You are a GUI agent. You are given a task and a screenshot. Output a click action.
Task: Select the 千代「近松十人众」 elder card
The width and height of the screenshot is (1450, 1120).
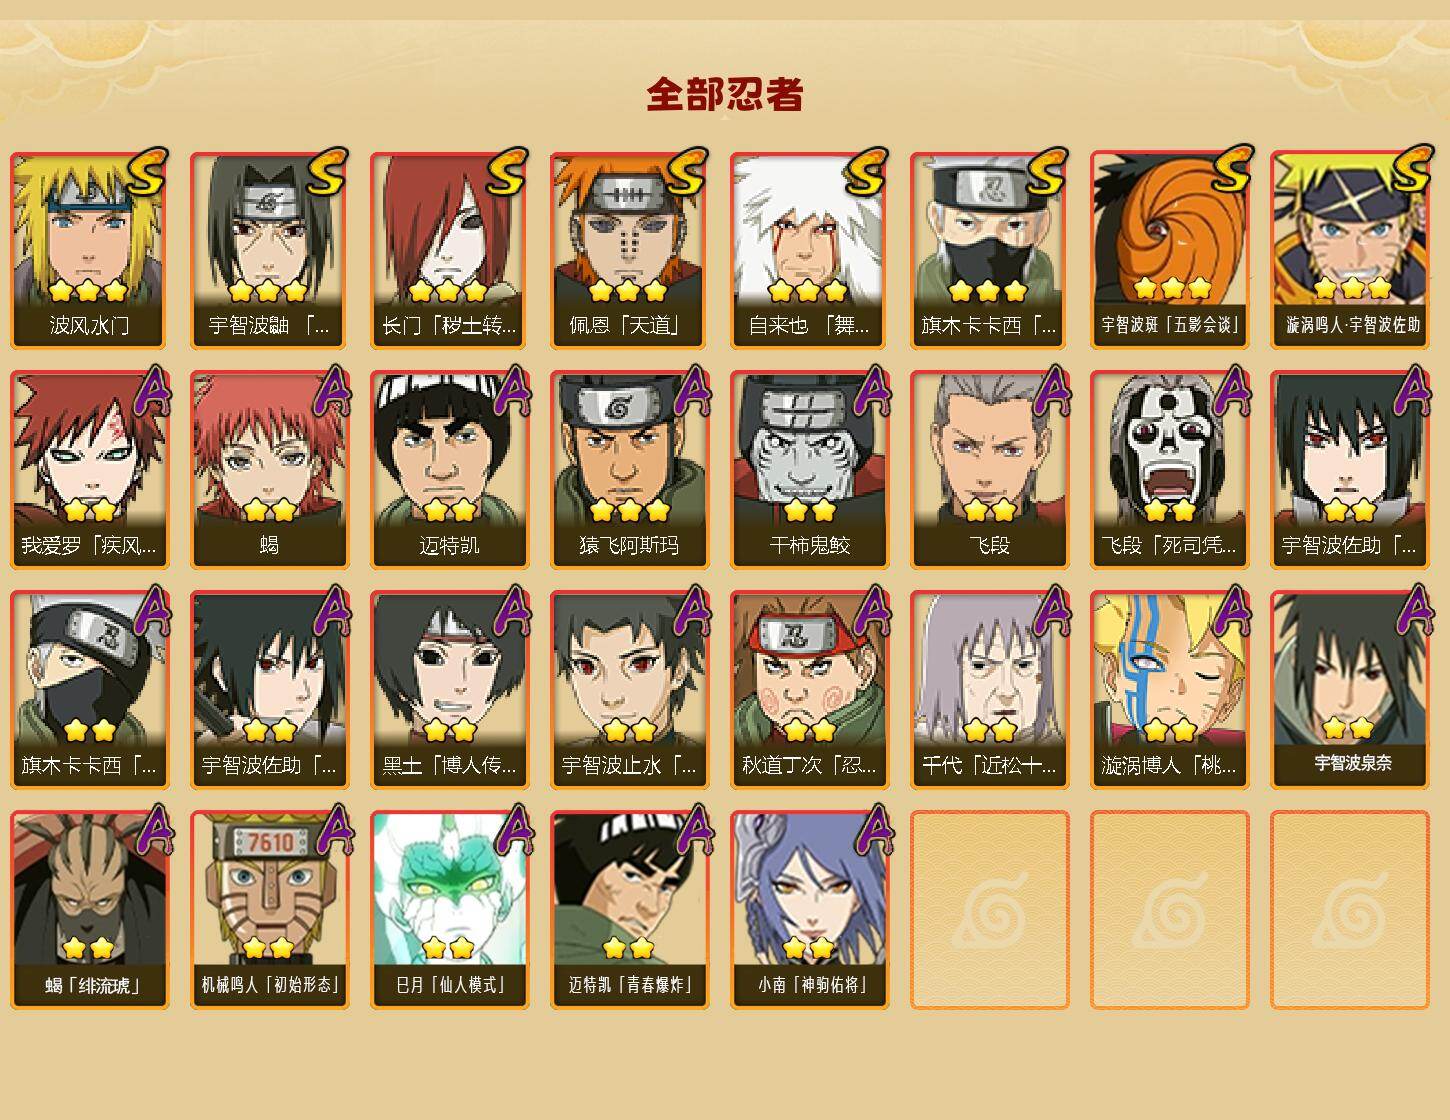[989, 690]
